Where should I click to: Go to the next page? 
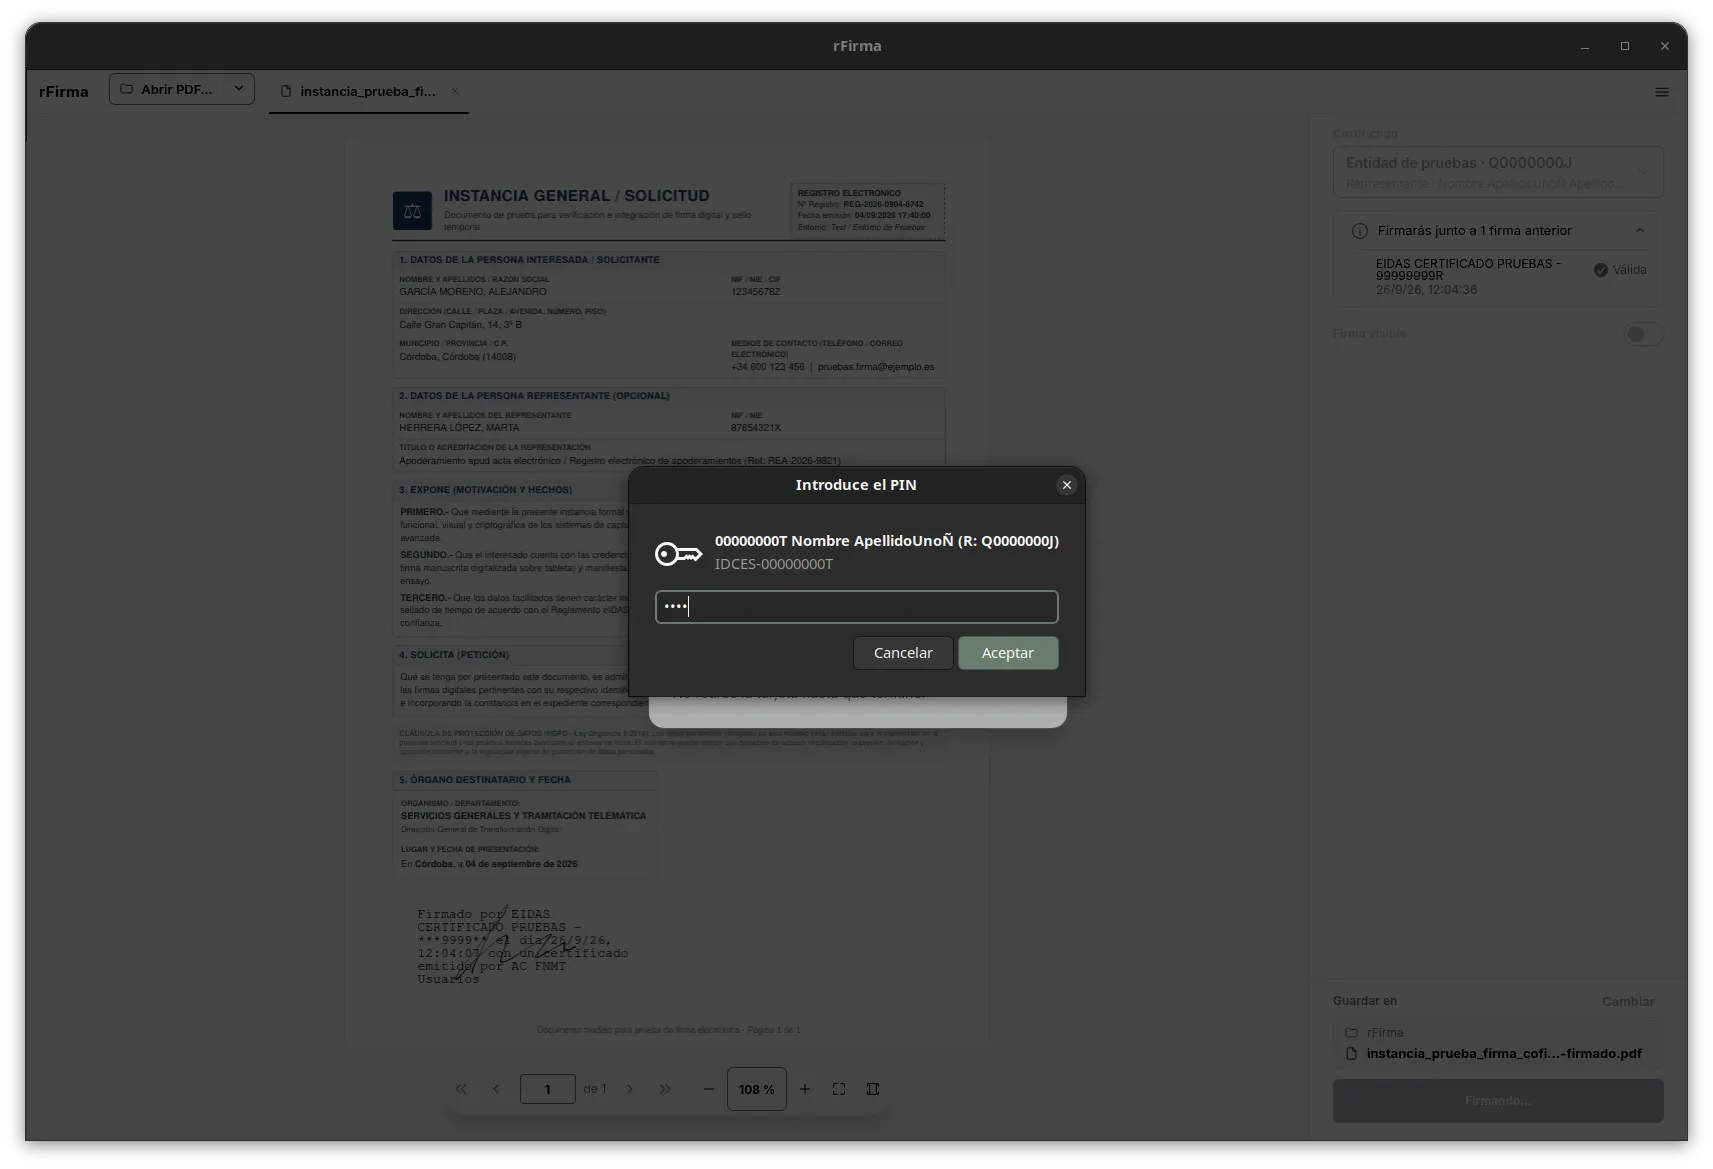click(630, 1089)
